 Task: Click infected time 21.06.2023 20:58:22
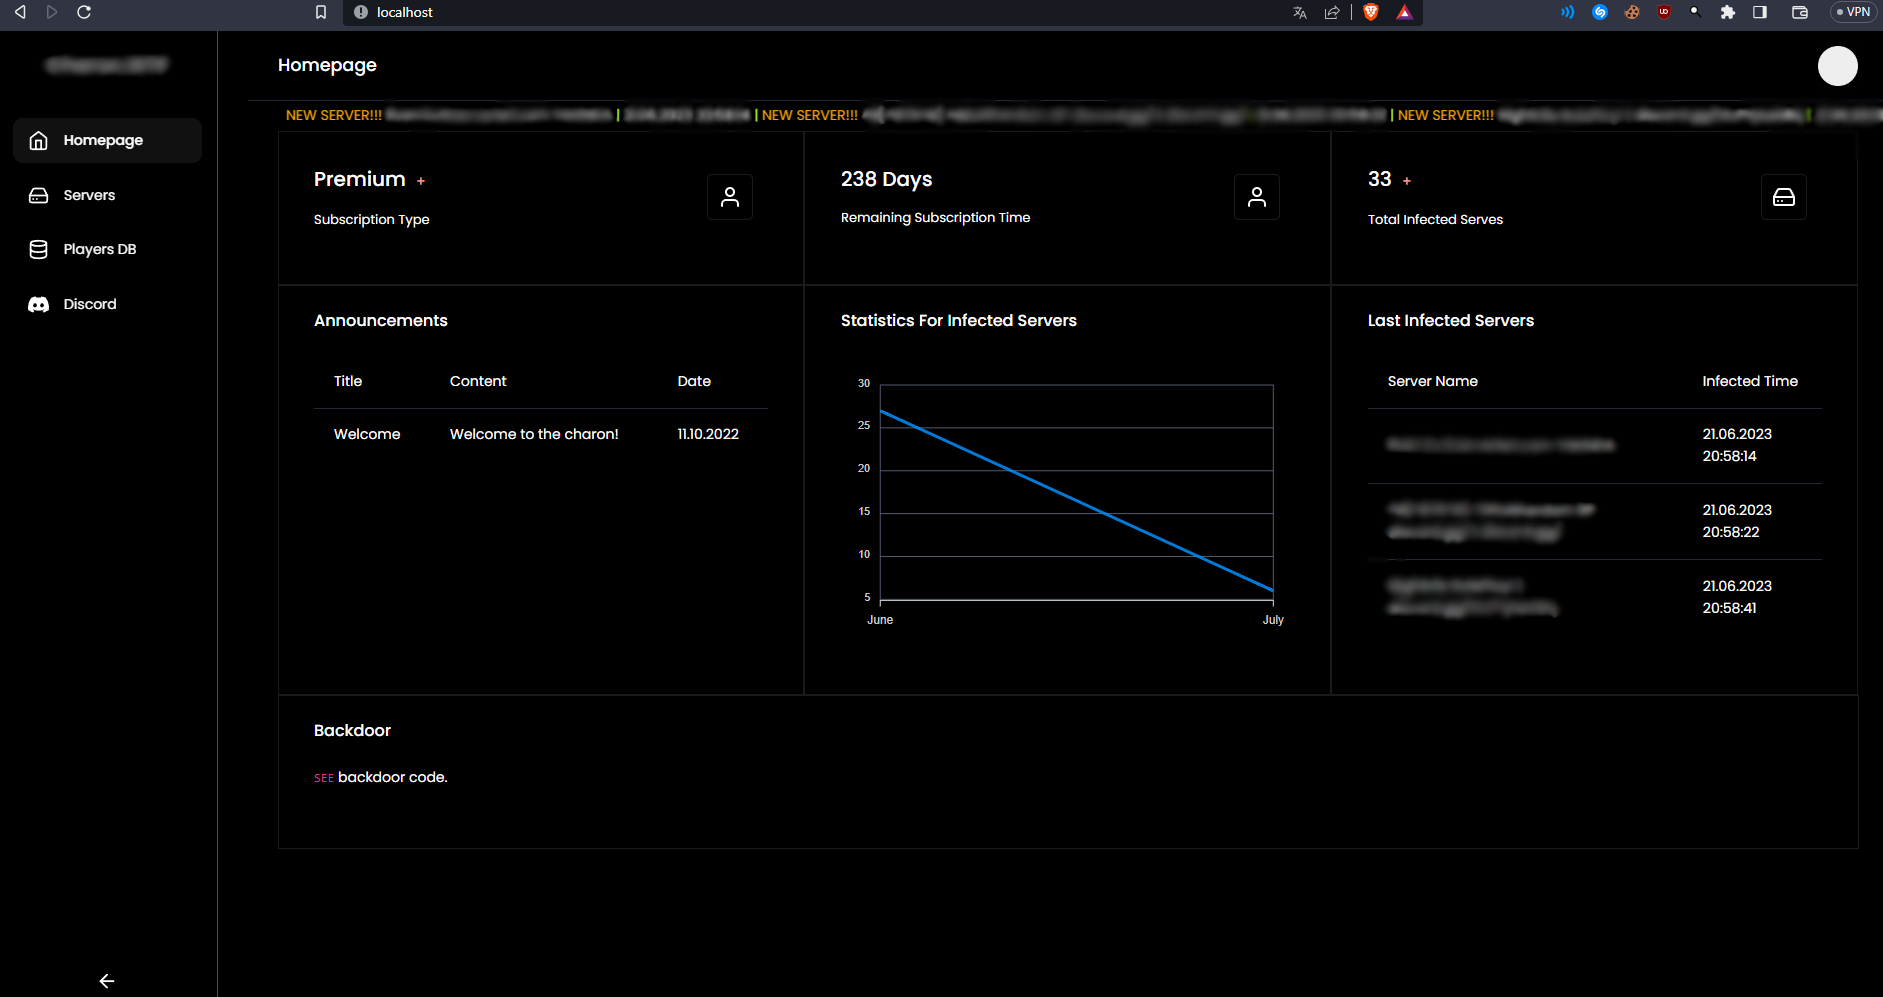click(x=1737, y=521)
